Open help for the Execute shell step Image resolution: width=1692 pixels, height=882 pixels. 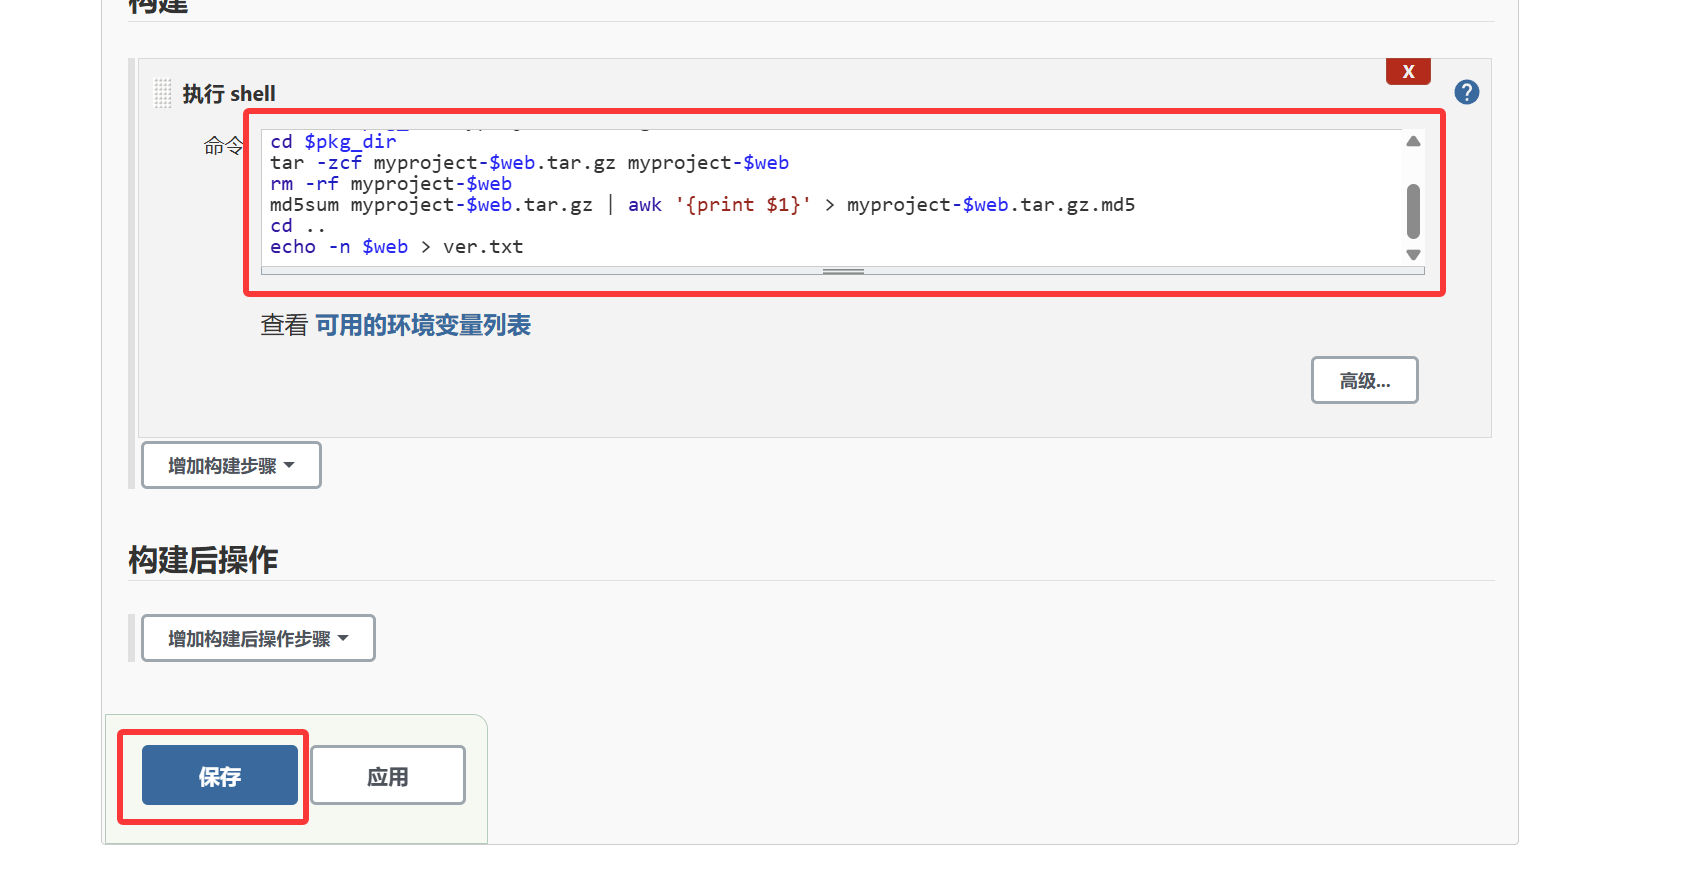(x=1466, y=92)
